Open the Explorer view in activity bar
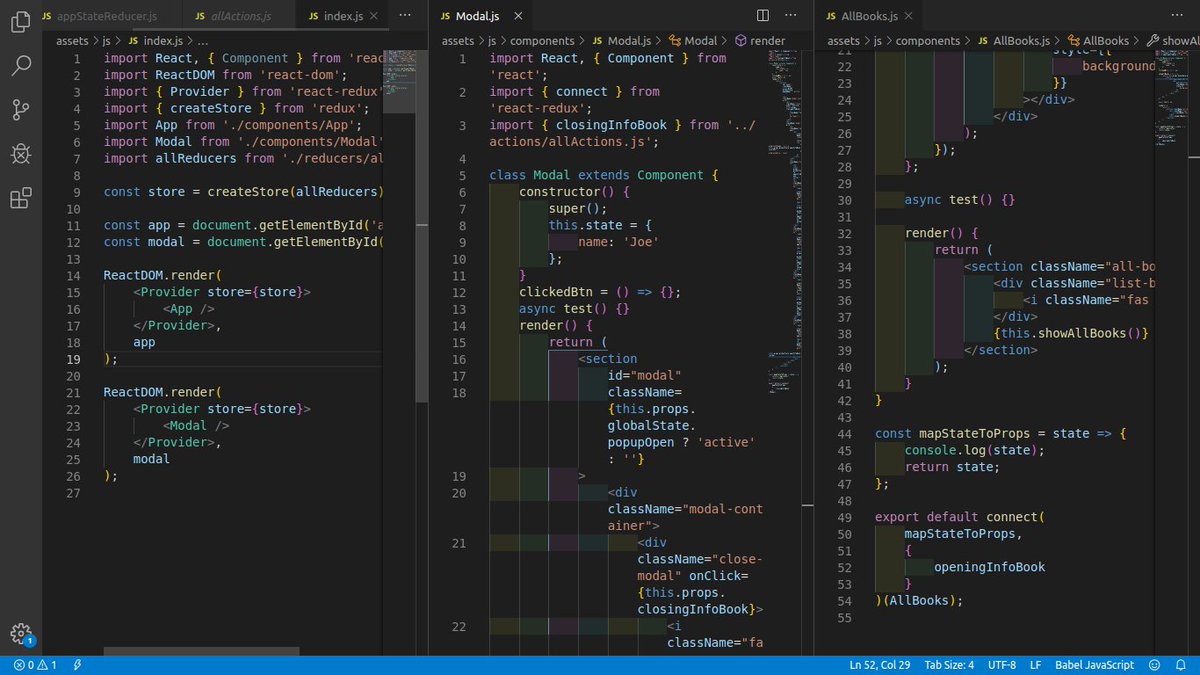Image resolution: width=1200 pixels, height=675 pixels. point(20,22)
